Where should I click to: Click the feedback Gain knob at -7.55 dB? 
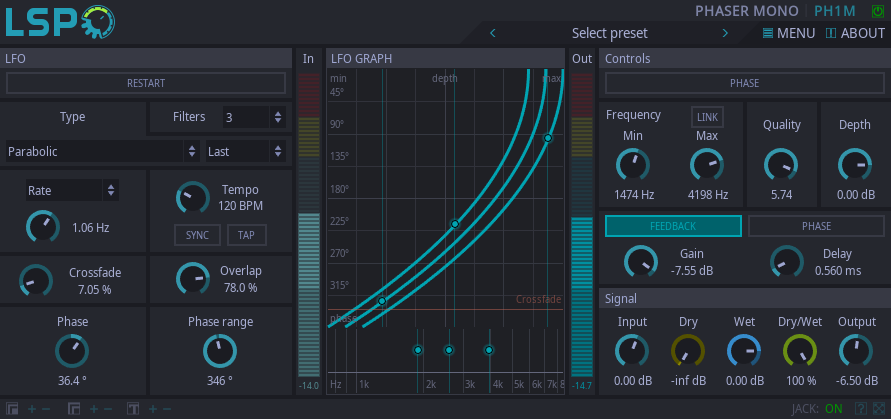coord(641,262)
